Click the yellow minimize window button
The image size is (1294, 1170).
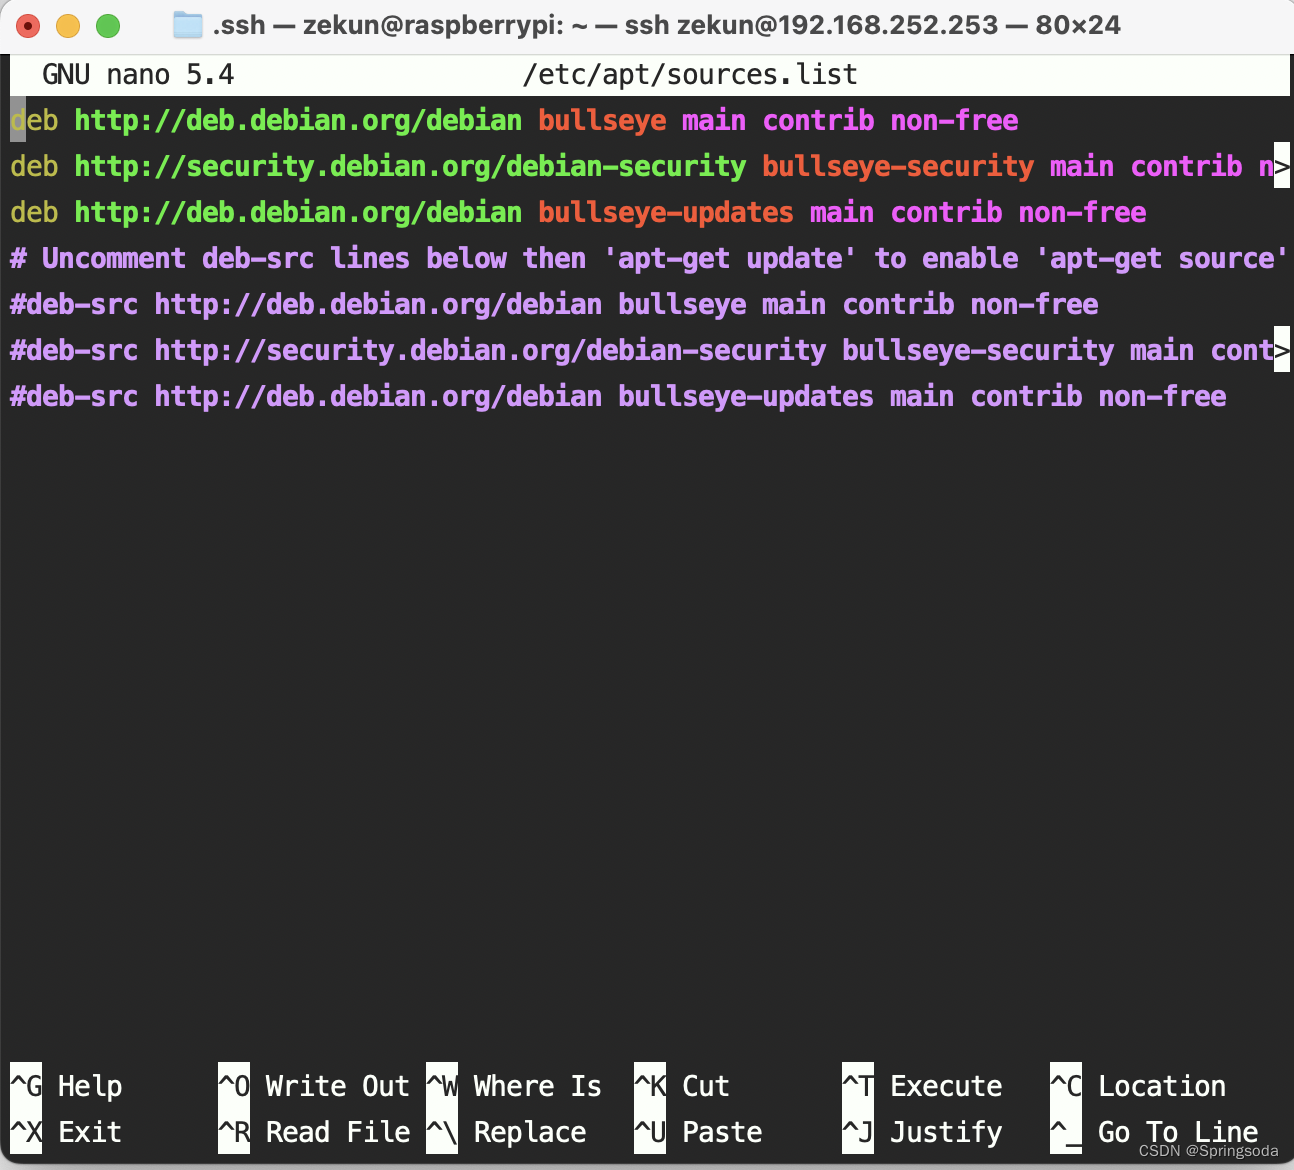tap(68, 26)
